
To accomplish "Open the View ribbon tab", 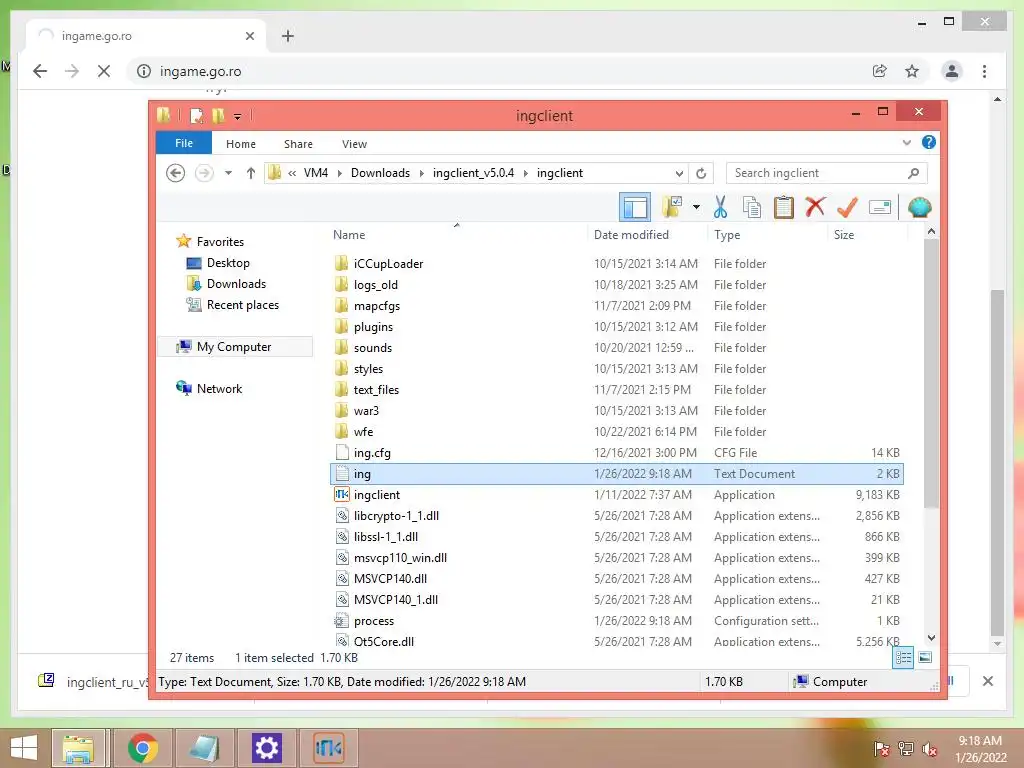I will [355, 144].
